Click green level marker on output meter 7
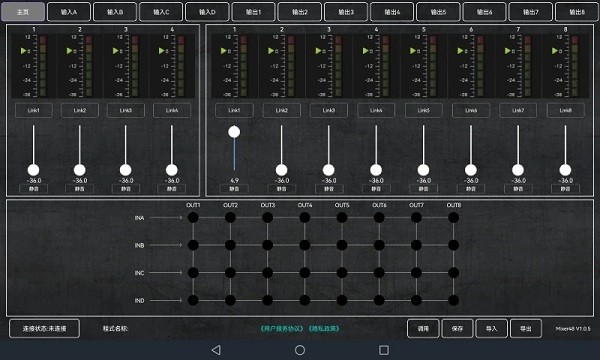The image size is (600, 360). [507, 50]
